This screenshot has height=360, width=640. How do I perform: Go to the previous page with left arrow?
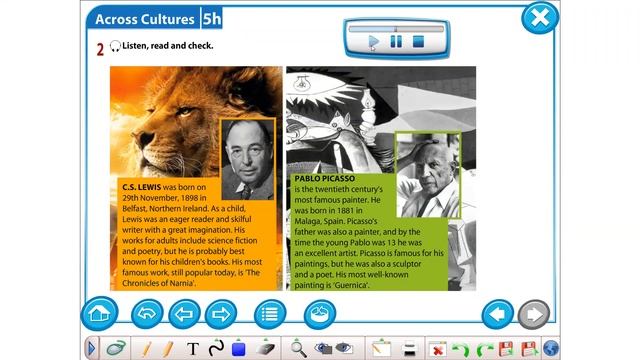click(x=184, y=314)
